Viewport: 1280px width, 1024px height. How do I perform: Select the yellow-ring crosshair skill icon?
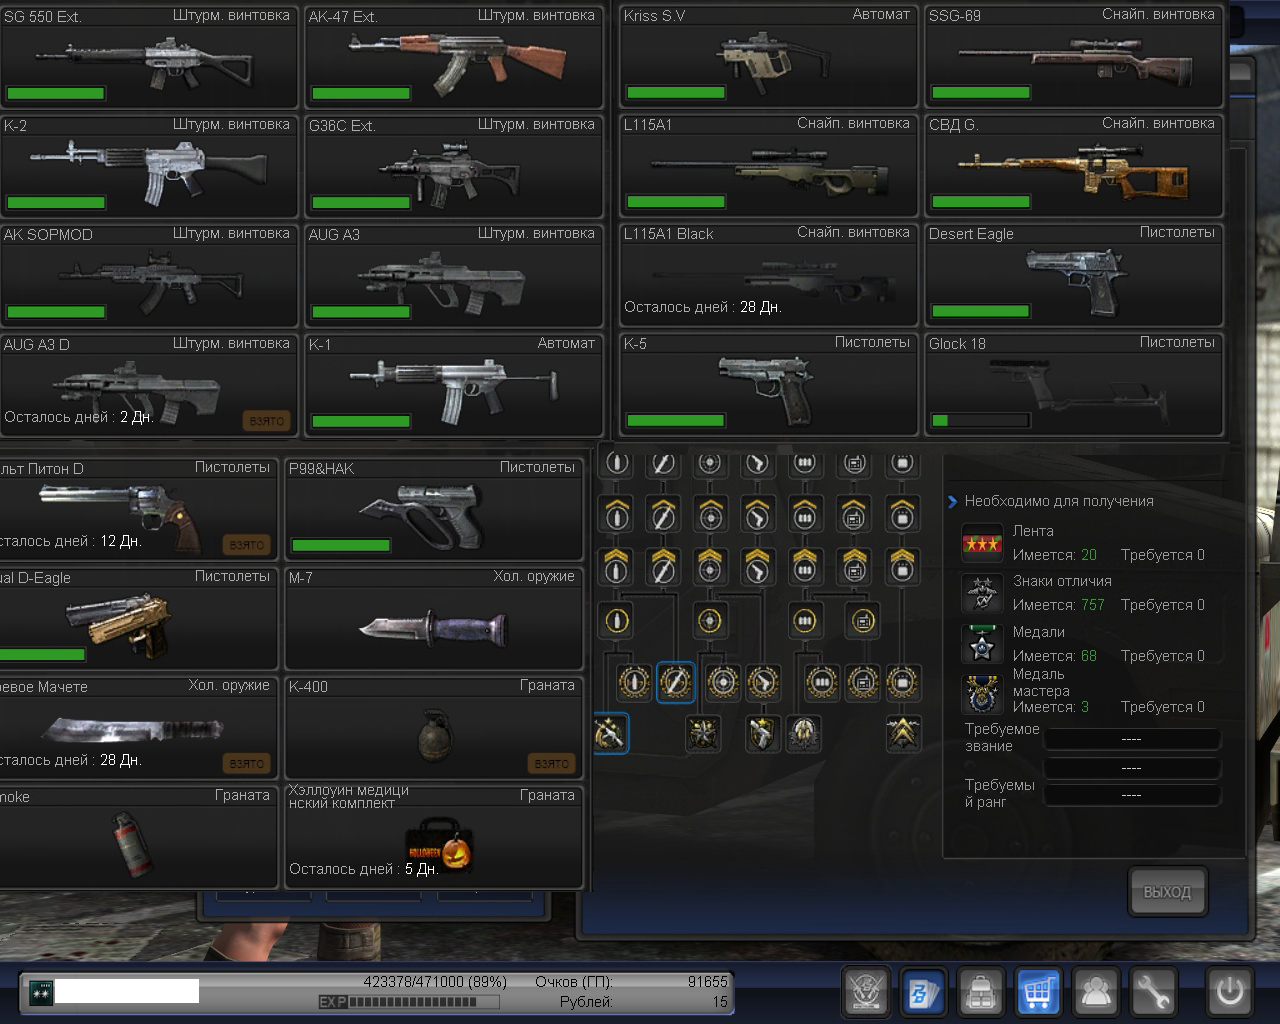click(x=709, y=621)
